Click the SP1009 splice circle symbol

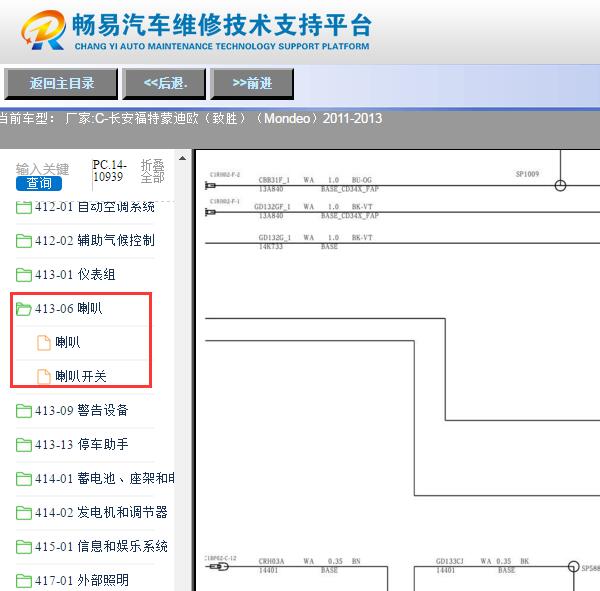560,186
